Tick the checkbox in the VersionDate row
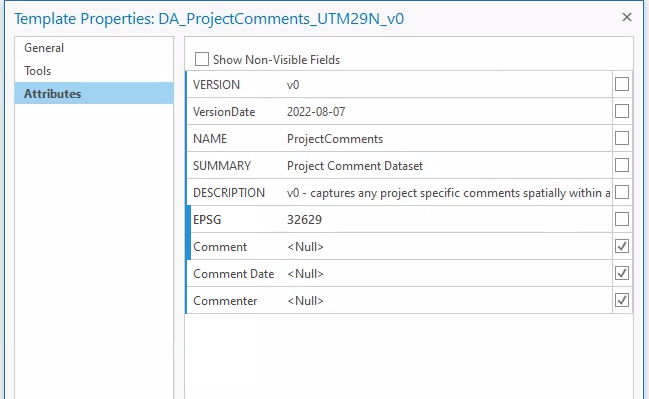Image resolution: width=649 pixels, height=399 pixels. click(x=622, y=111)
